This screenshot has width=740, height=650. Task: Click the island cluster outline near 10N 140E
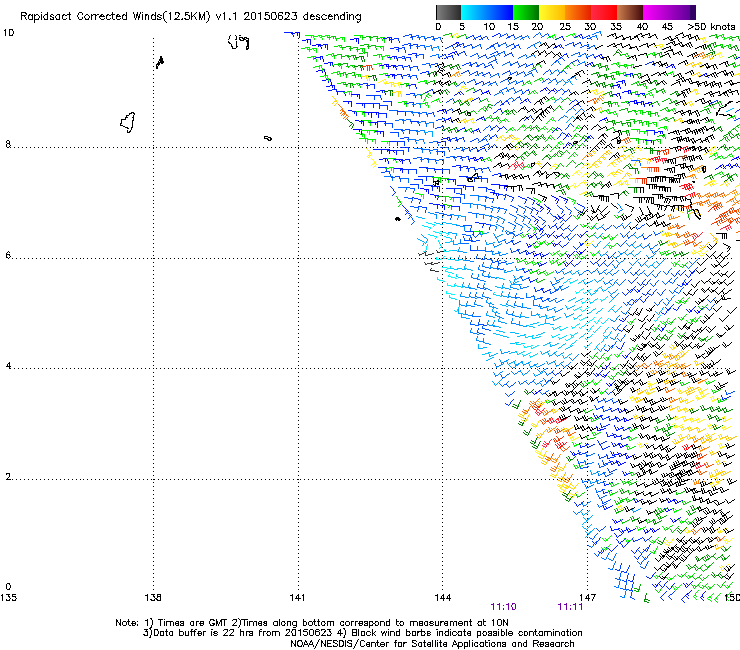[238, 42]
